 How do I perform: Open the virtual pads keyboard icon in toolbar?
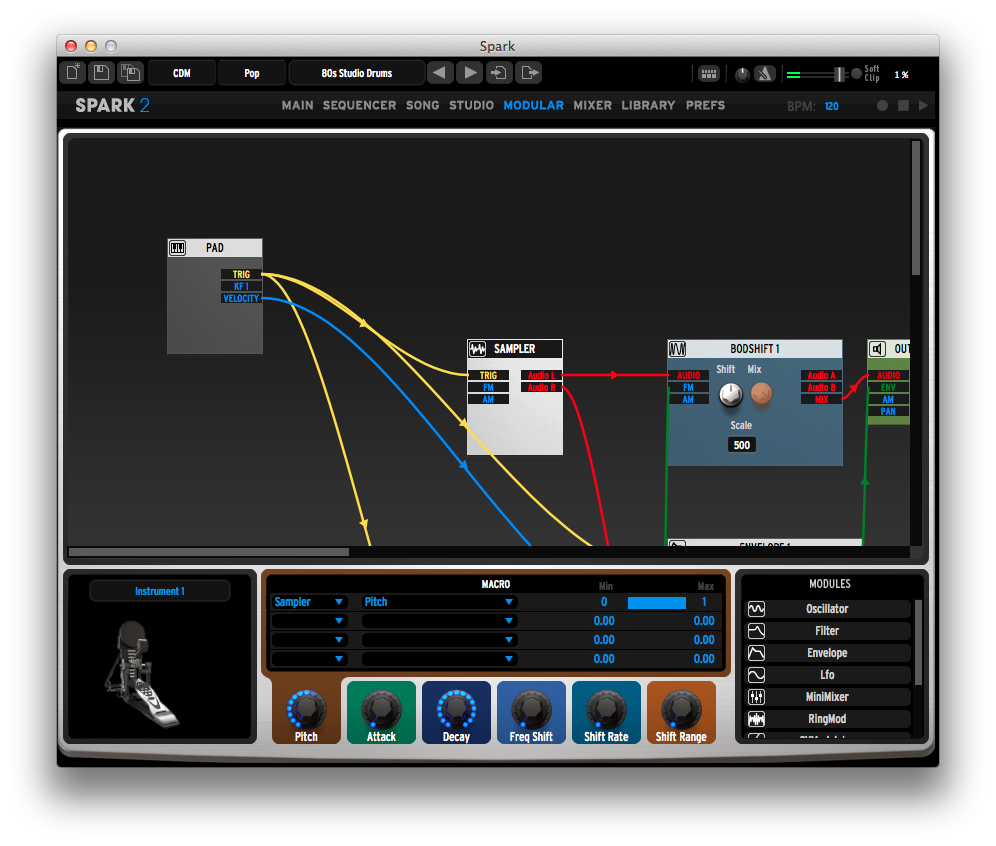708,73
